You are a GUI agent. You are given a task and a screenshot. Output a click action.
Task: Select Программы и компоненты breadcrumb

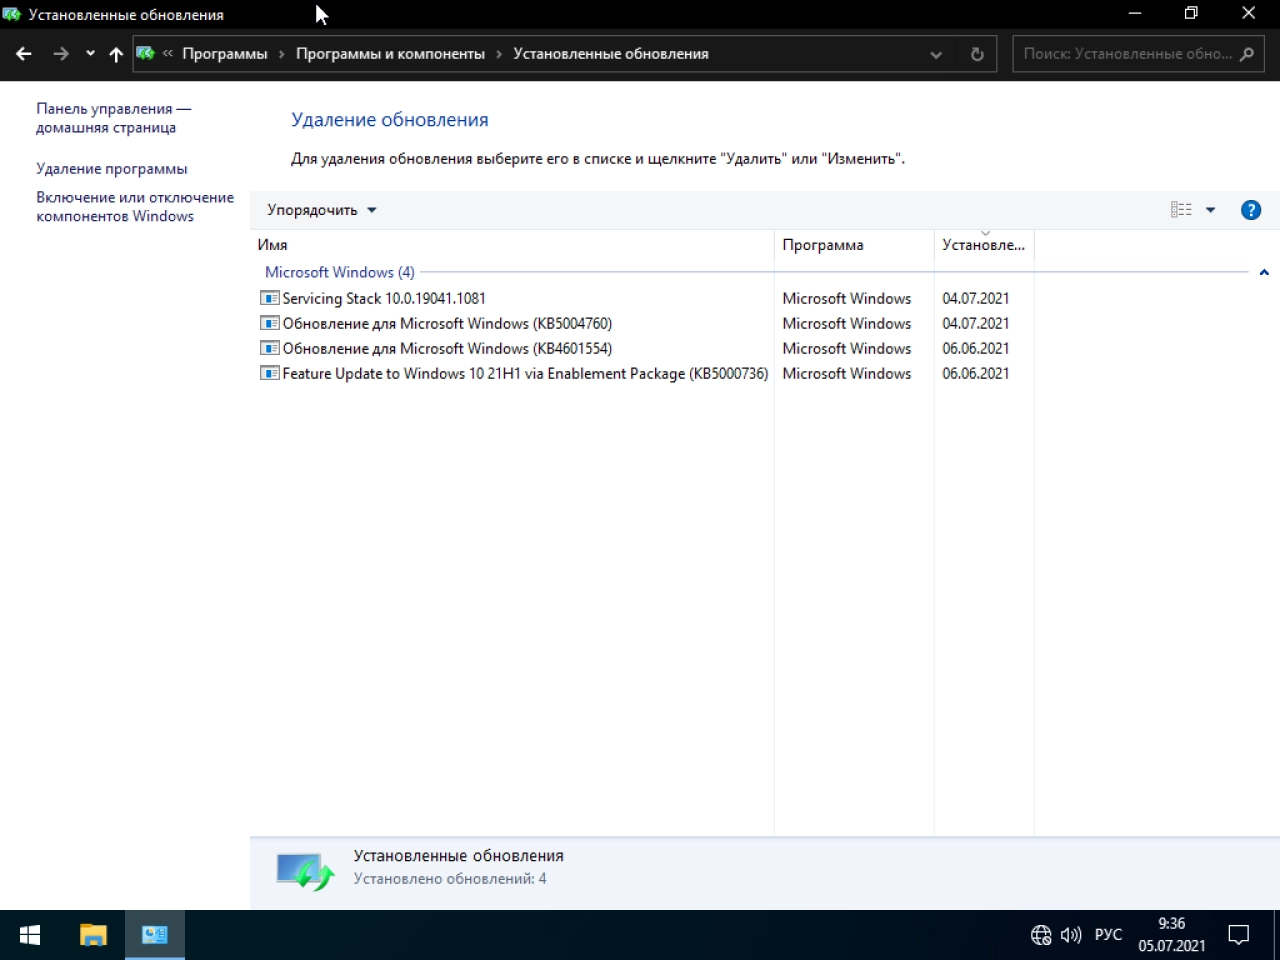390,54
